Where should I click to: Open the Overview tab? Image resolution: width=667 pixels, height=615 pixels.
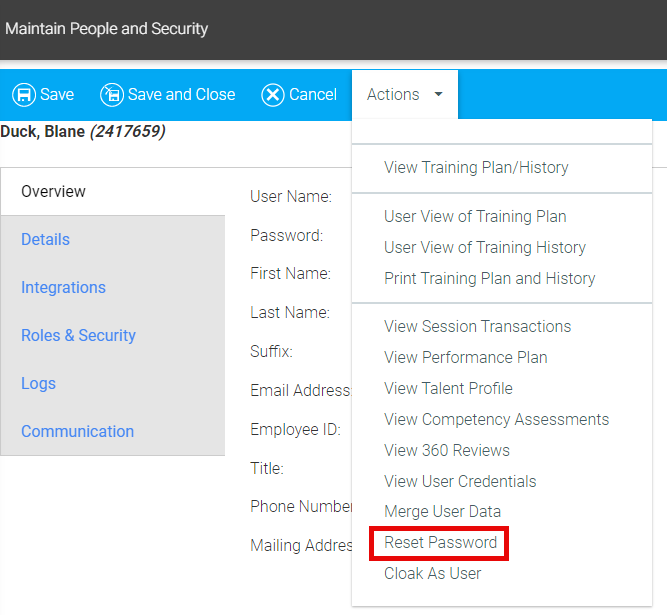[x=54, y=191]
